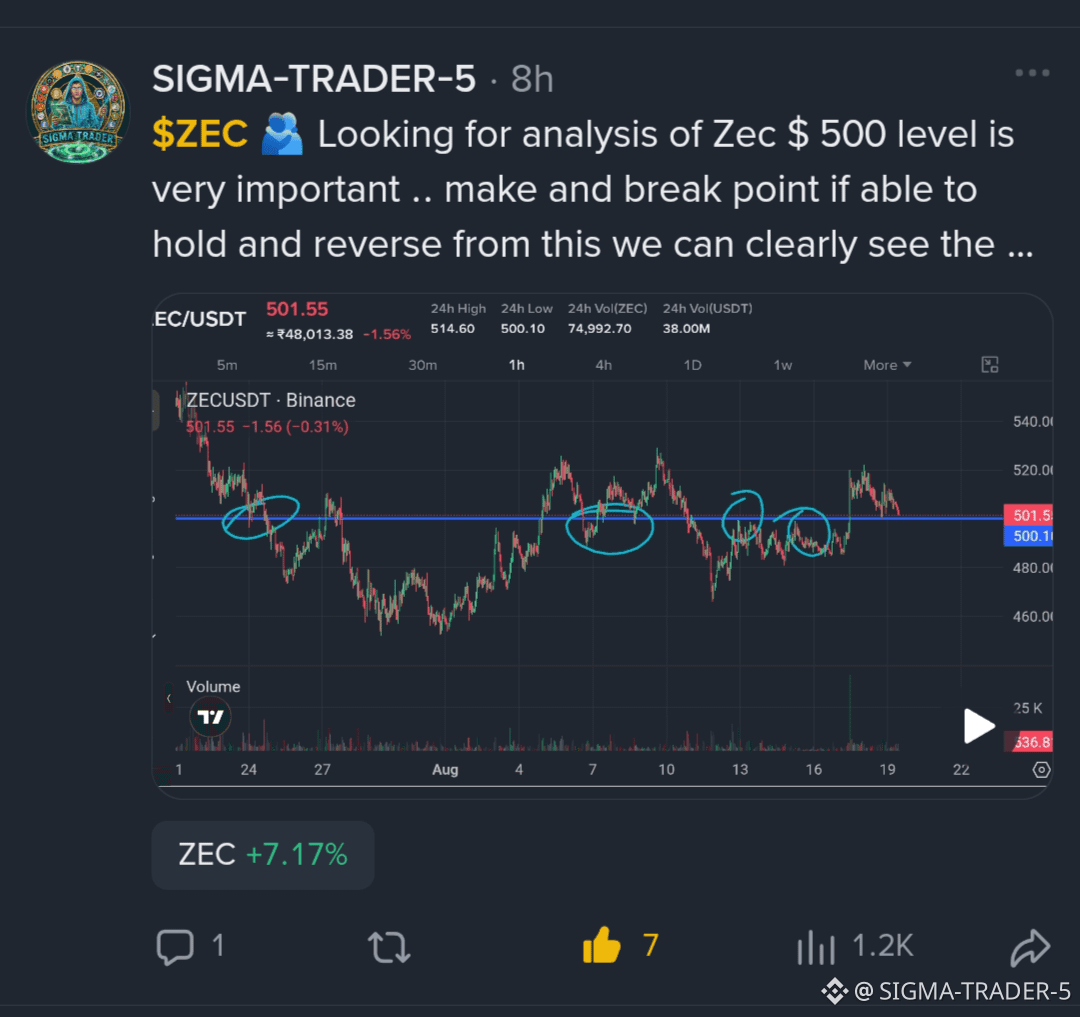Viewport: 1080px width, 1017px height.
Task: Like the post with thumbs-up icon
Action: click(602, 945)
